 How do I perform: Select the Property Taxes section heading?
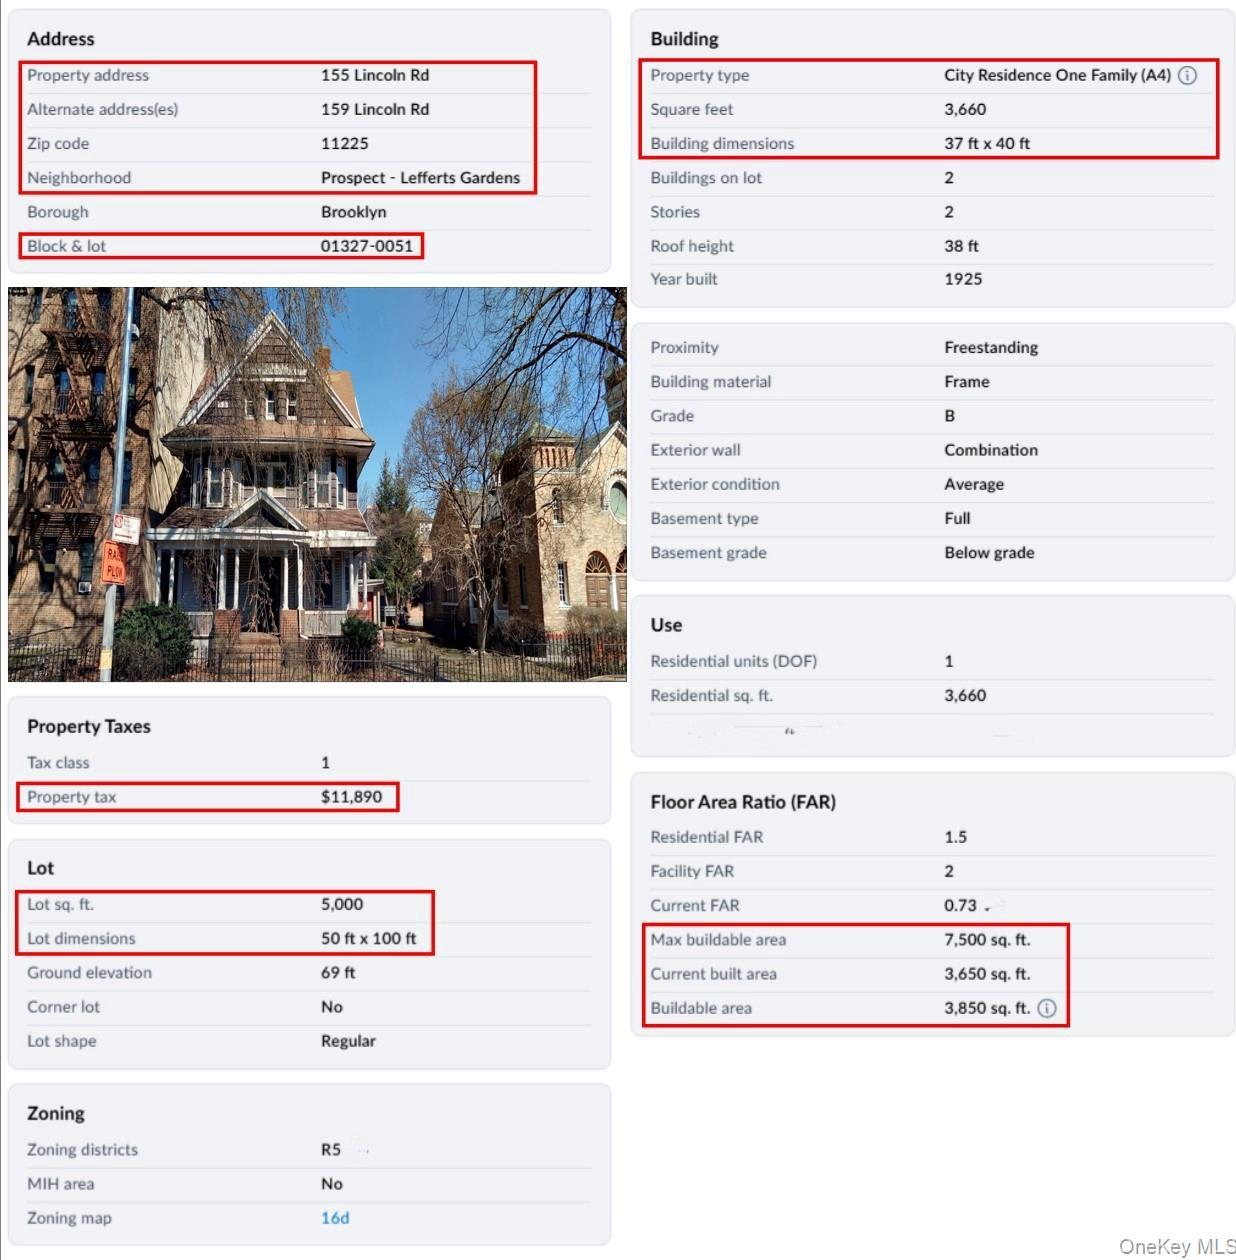click(x=89, y=727)
